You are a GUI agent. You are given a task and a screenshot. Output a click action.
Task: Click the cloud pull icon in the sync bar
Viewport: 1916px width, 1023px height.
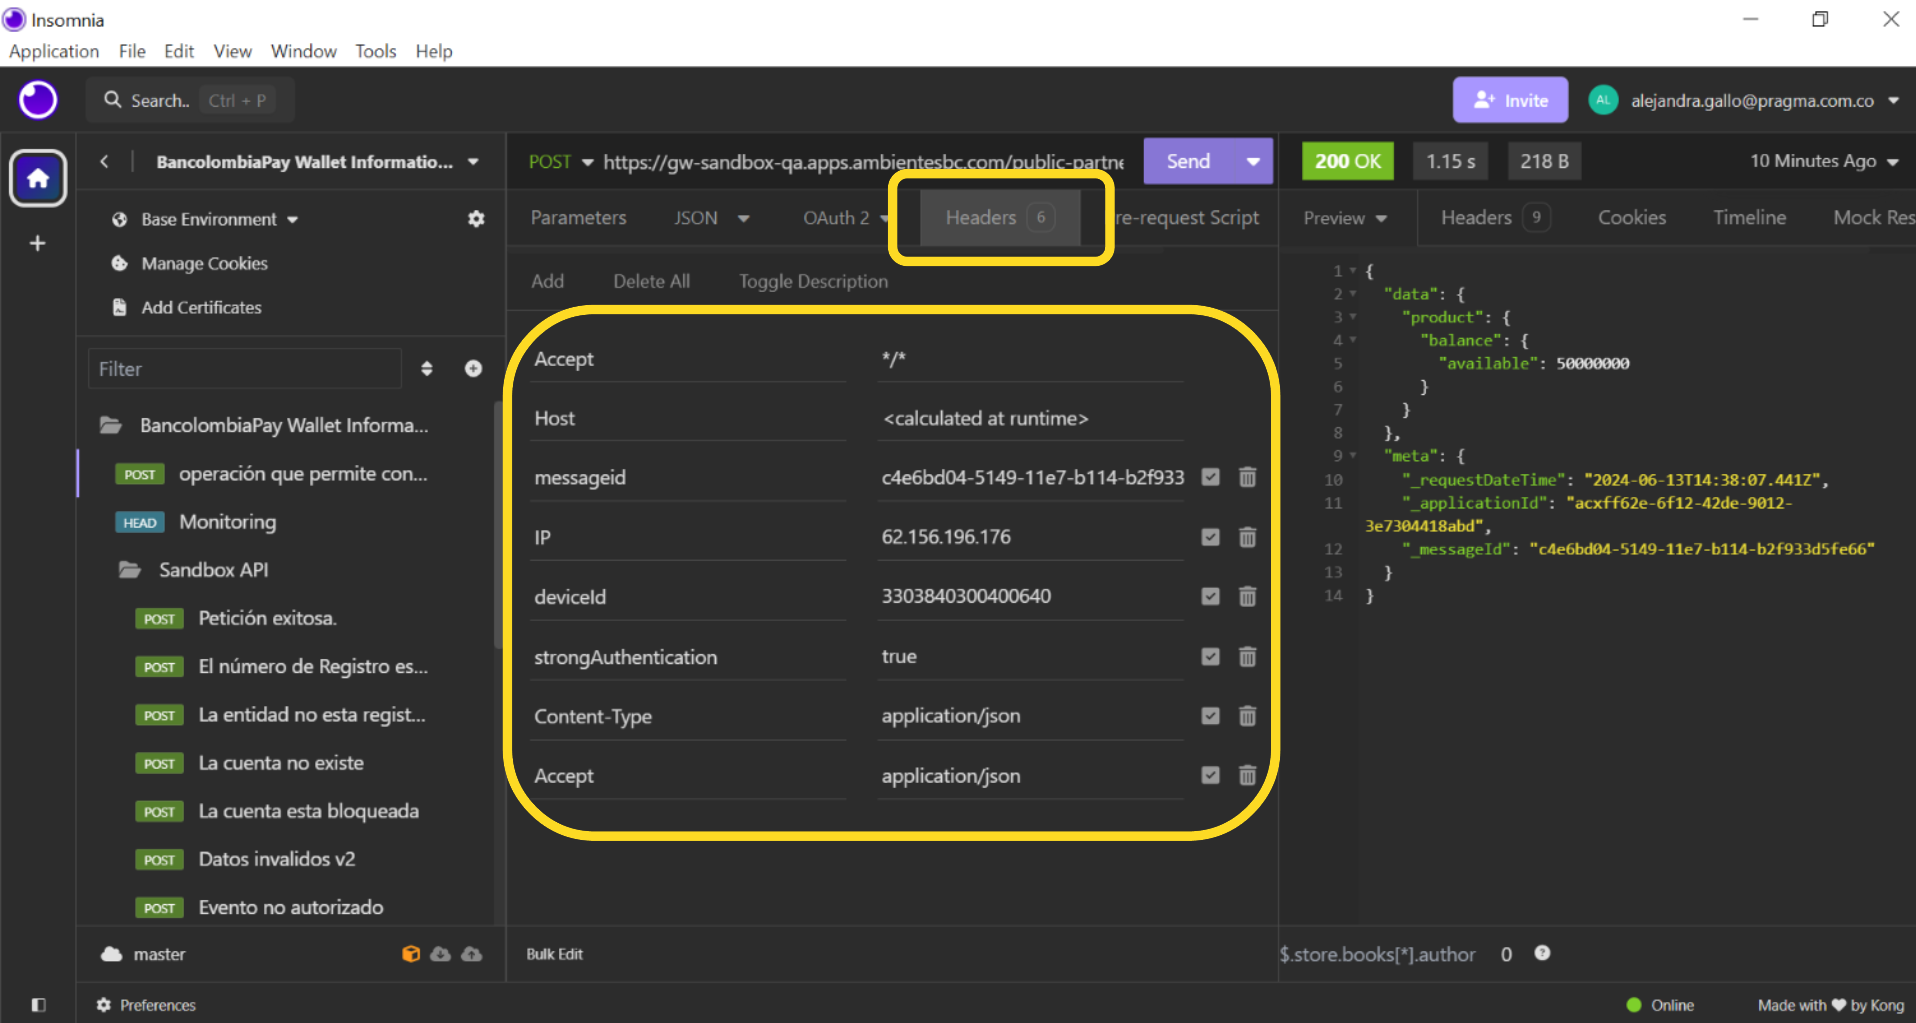coord(441,954)
